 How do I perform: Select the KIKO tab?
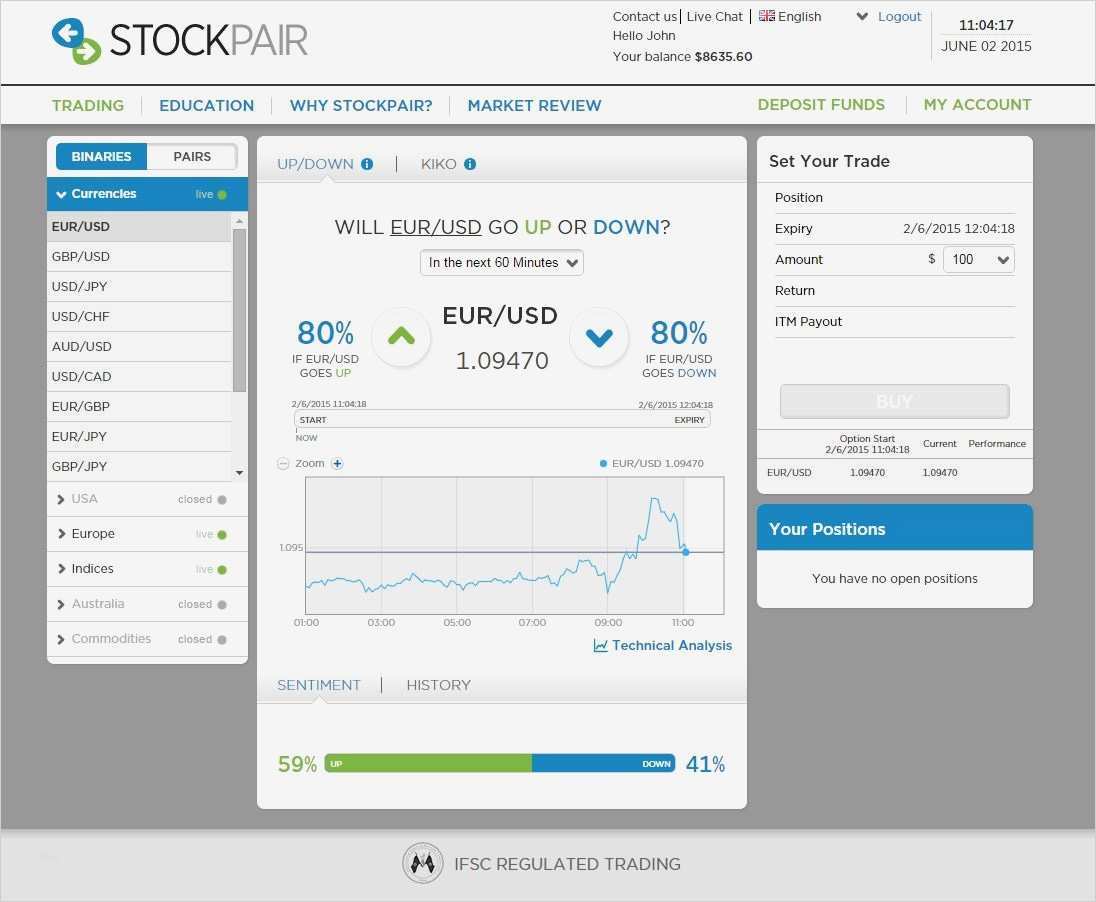(438, 164)
